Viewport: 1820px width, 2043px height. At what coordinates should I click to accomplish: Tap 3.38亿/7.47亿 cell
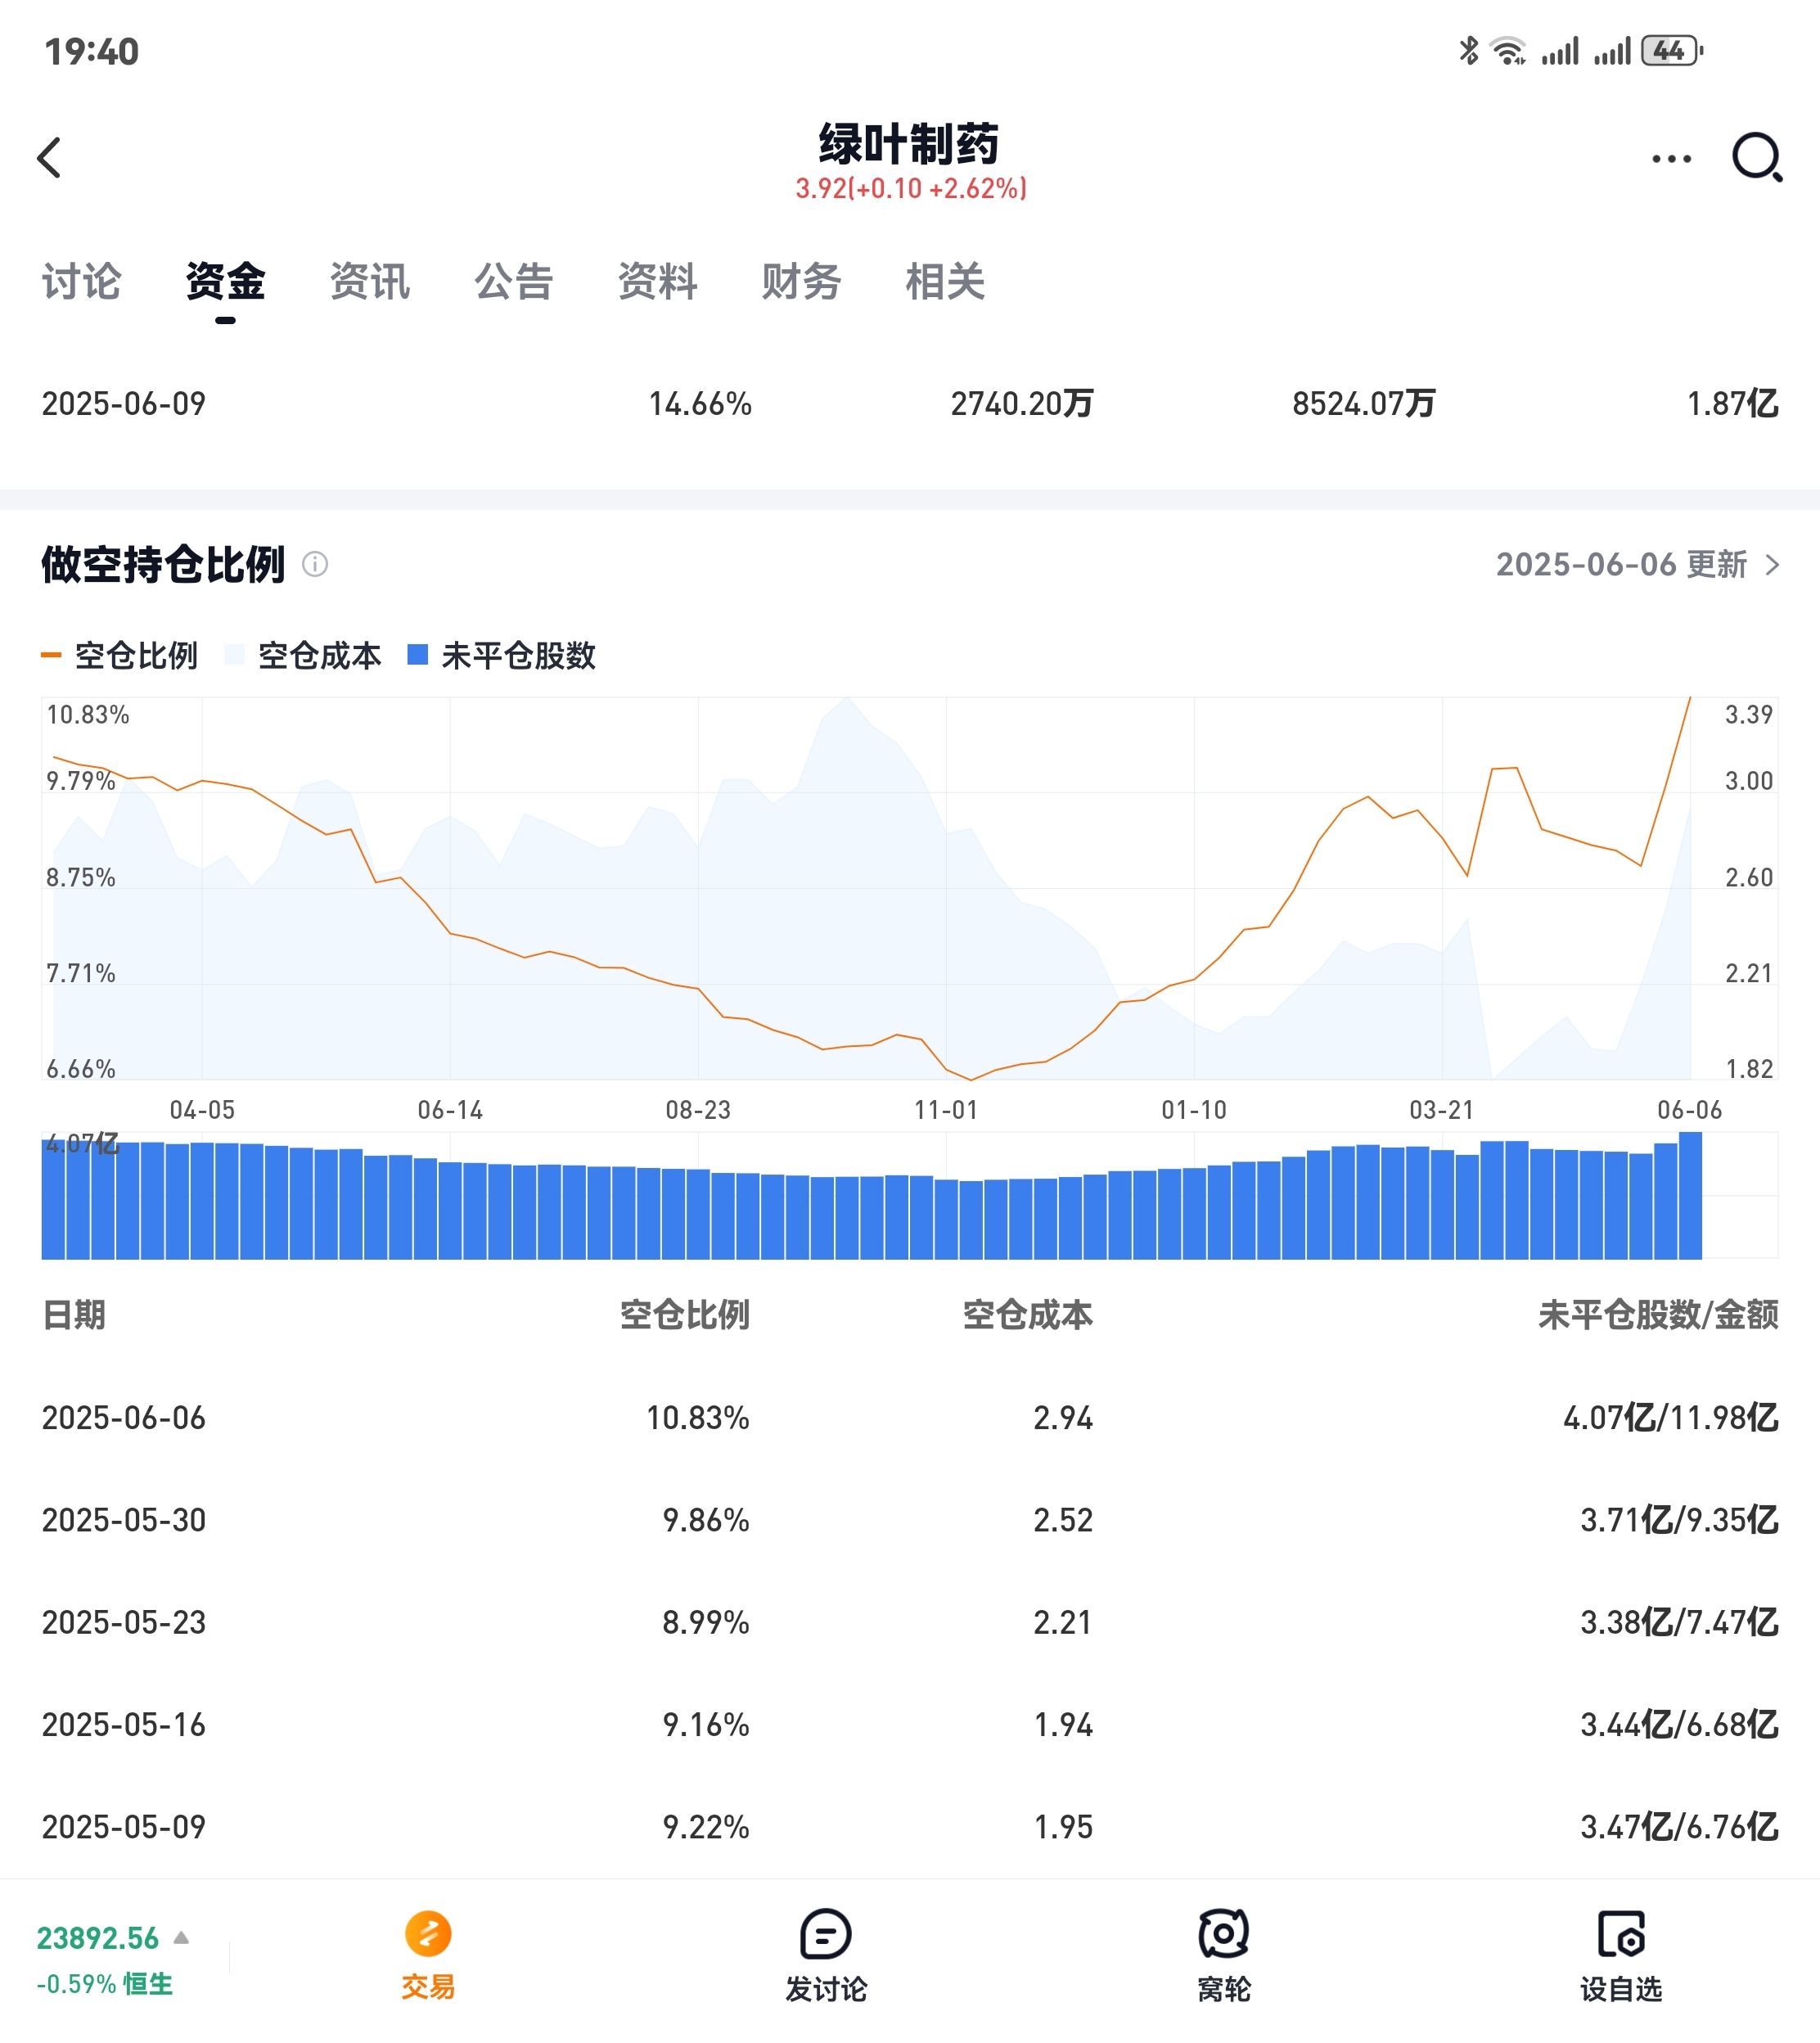[1679, 1622]
